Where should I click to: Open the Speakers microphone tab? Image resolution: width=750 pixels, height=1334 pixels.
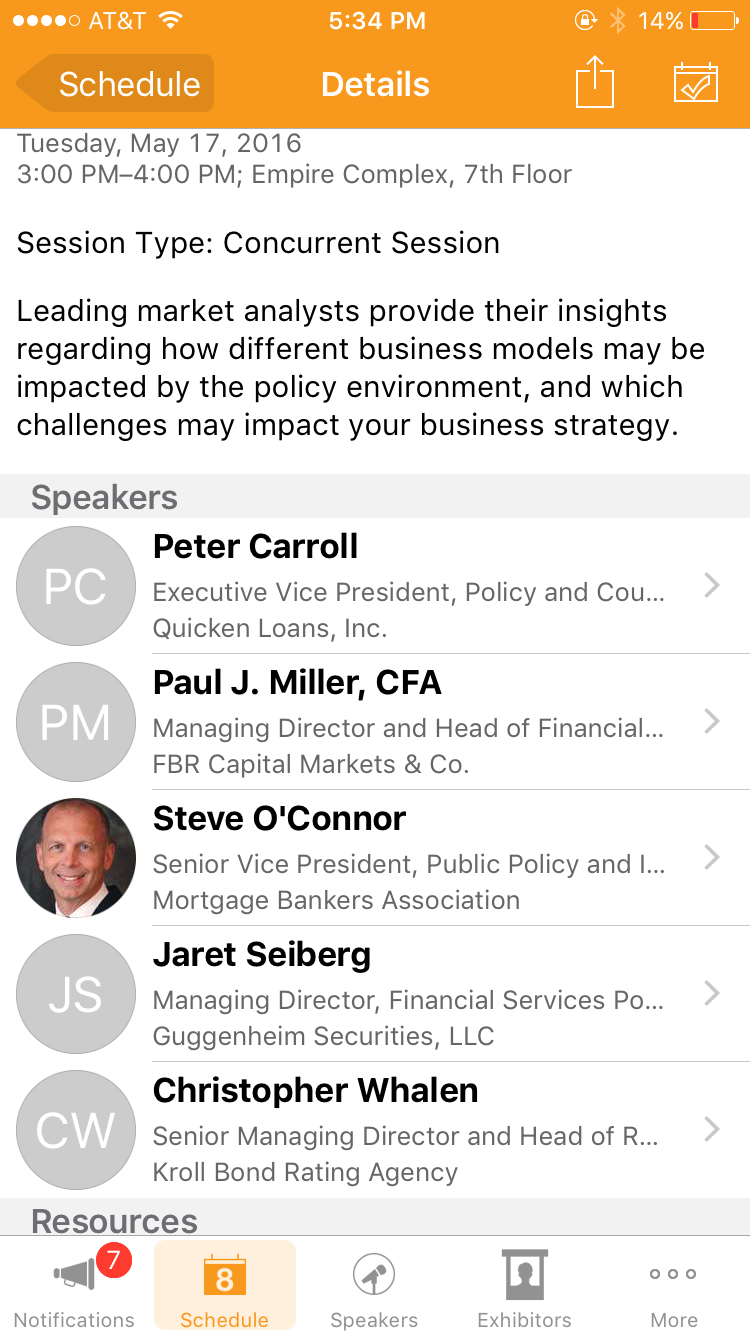click(374, 1287)
